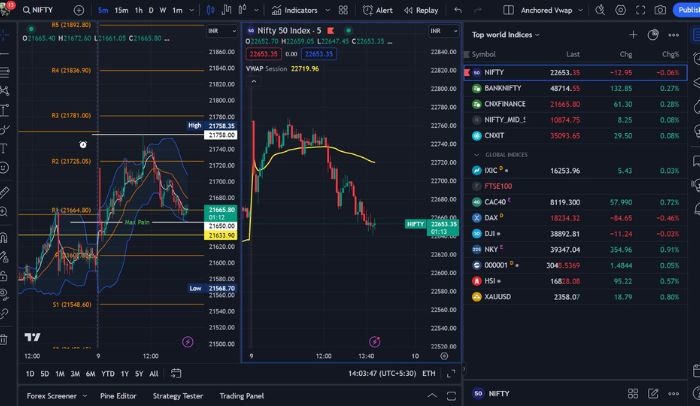Switch to Strategy Tester tab
This screenshot has width=700, height=406.
(178, 396)
